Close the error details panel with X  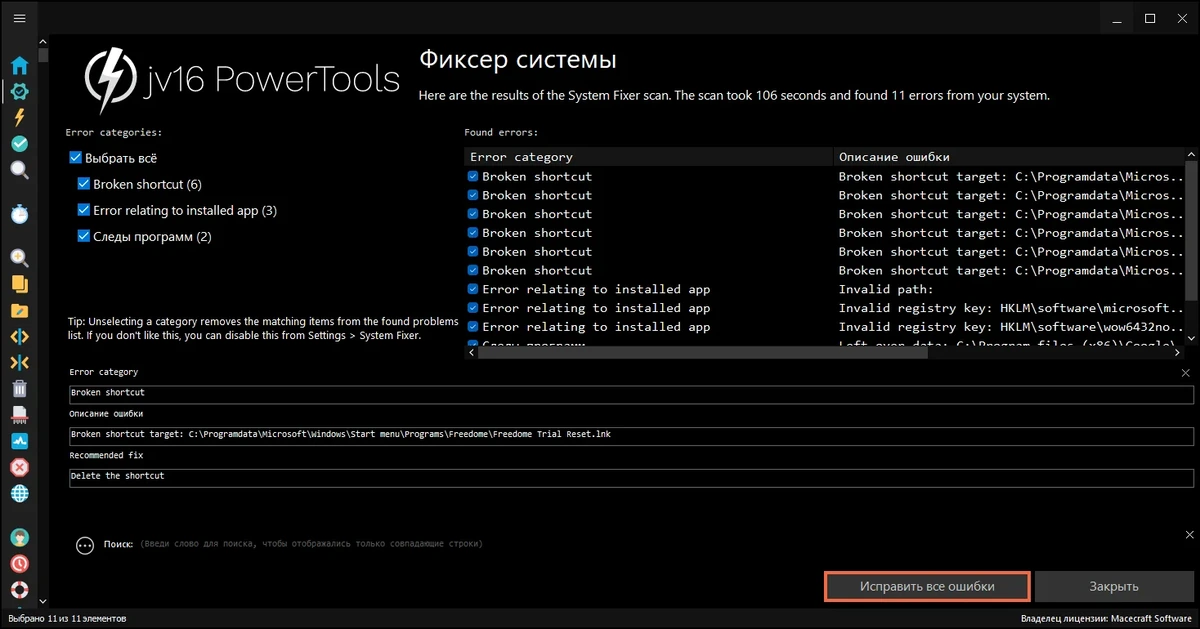1186,372
